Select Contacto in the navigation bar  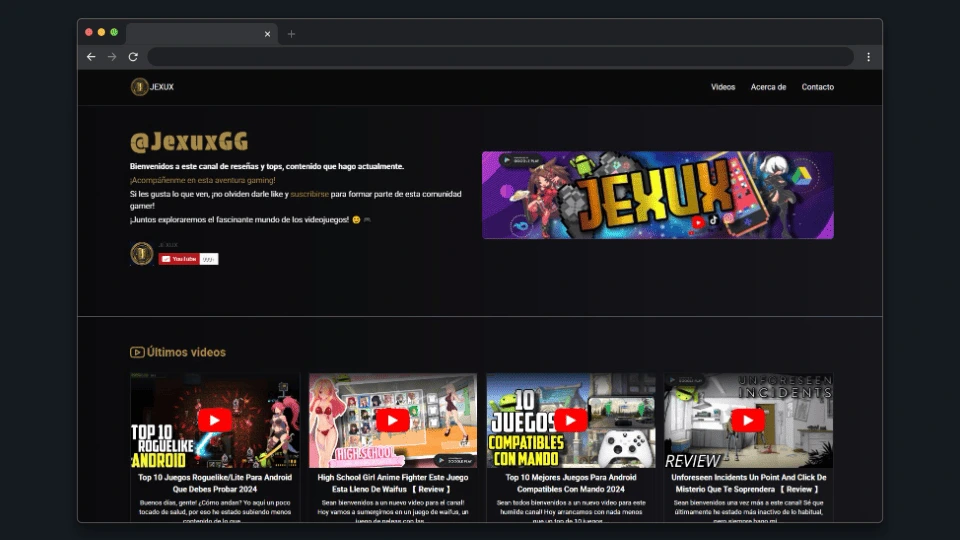[817, 87]
